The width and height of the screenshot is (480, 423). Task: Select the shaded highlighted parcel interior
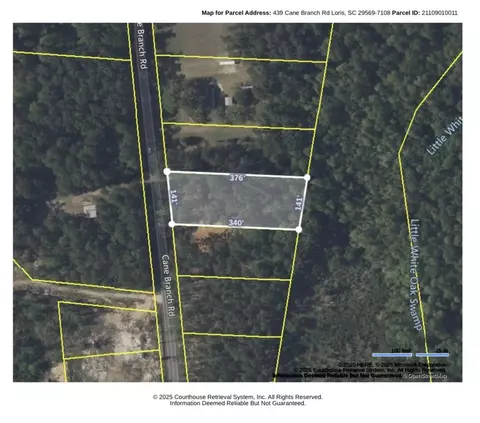click(236, 201)
